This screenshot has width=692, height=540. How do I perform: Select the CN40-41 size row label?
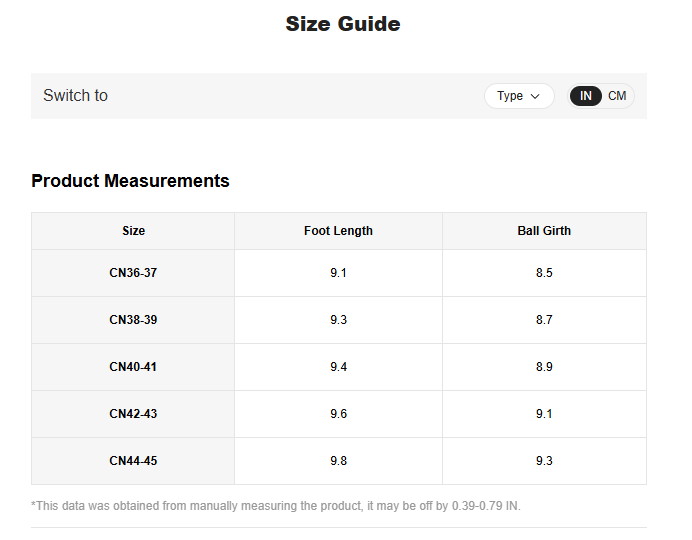133,367
